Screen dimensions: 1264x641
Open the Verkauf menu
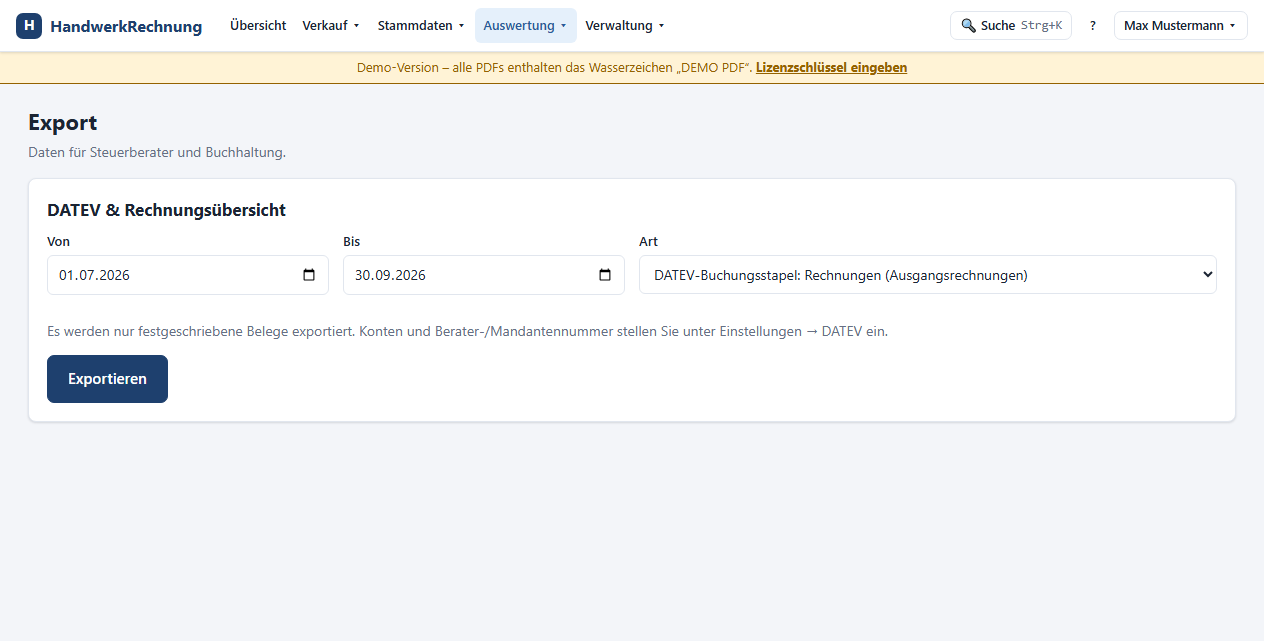coord(331,26)
